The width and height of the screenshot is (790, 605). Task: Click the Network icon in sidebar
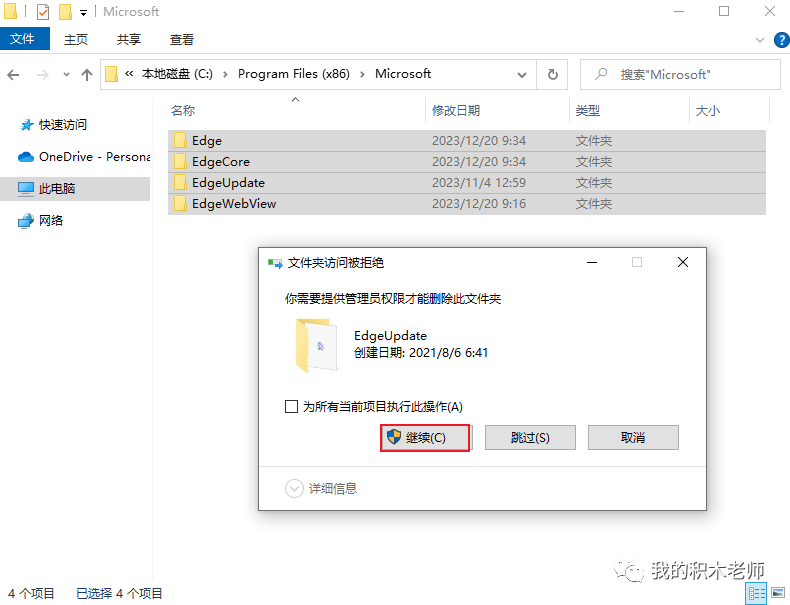pos(26,221)
